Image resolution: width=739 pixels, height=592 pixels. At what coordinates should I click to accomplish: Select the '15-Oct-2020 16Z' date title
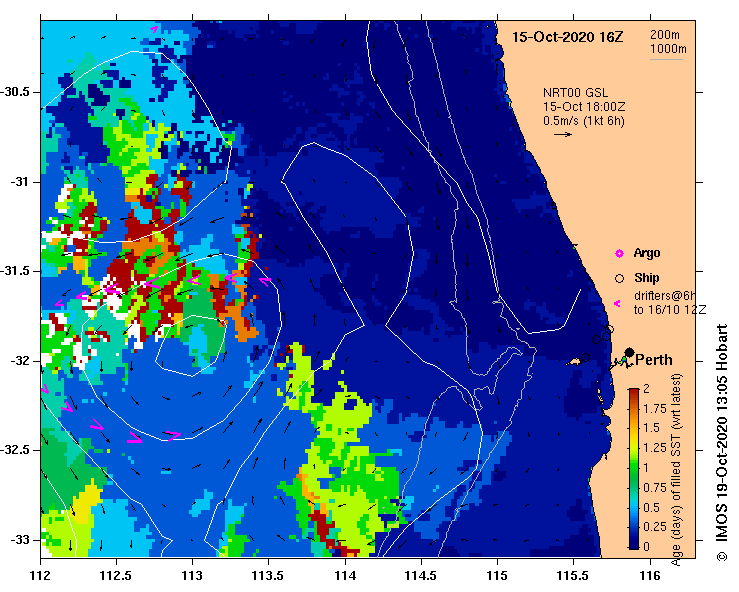pos(567,37)
